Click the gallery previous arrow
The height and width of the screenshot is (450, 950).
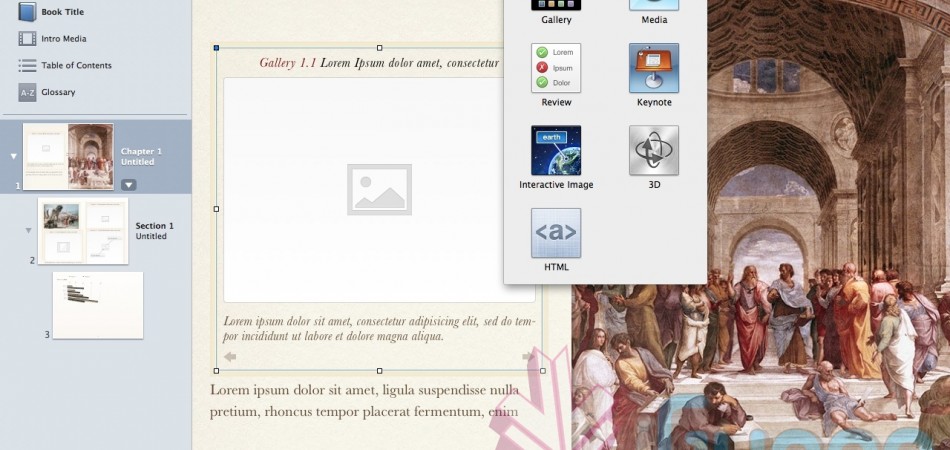pyautogui.click(x=230, y=357)
